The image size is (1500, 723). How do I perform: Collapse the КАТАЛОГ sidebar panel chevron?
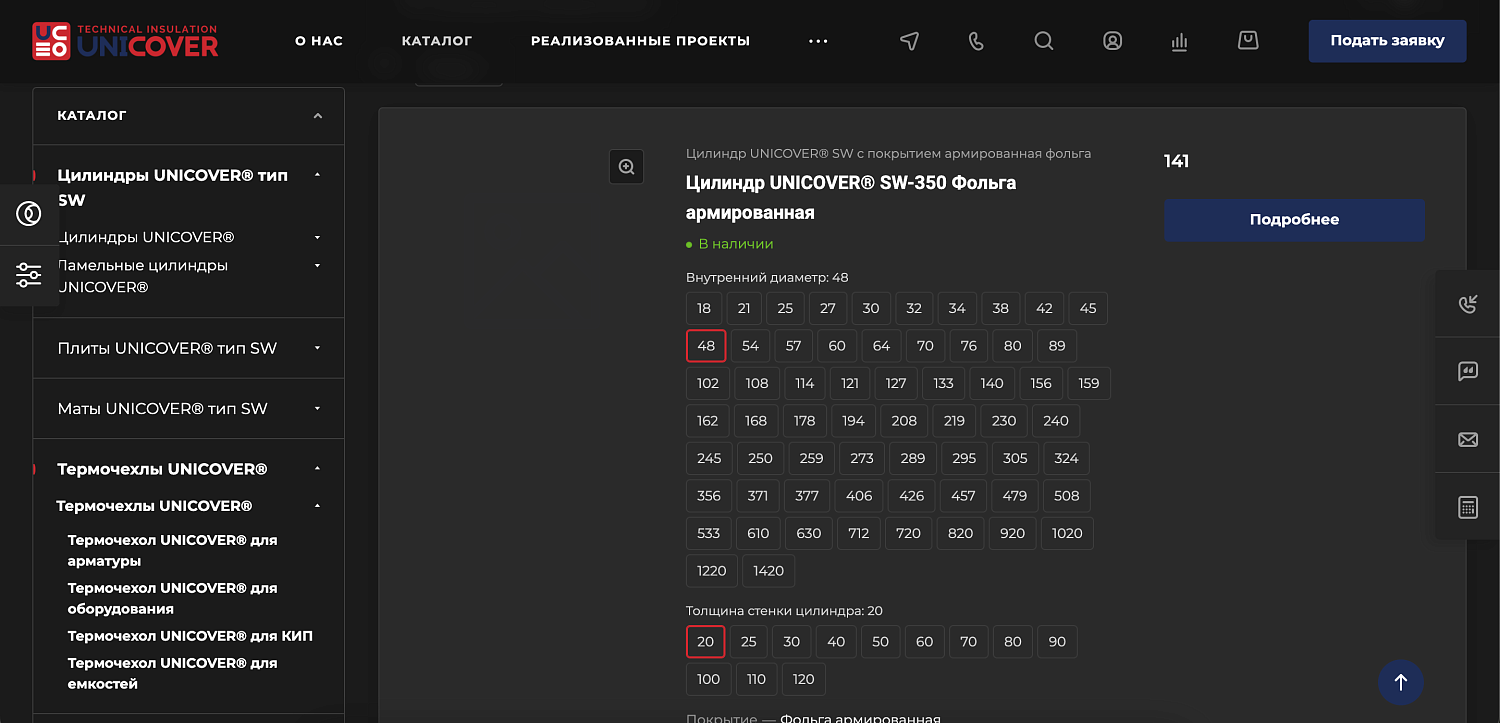(x=318, y=116)
